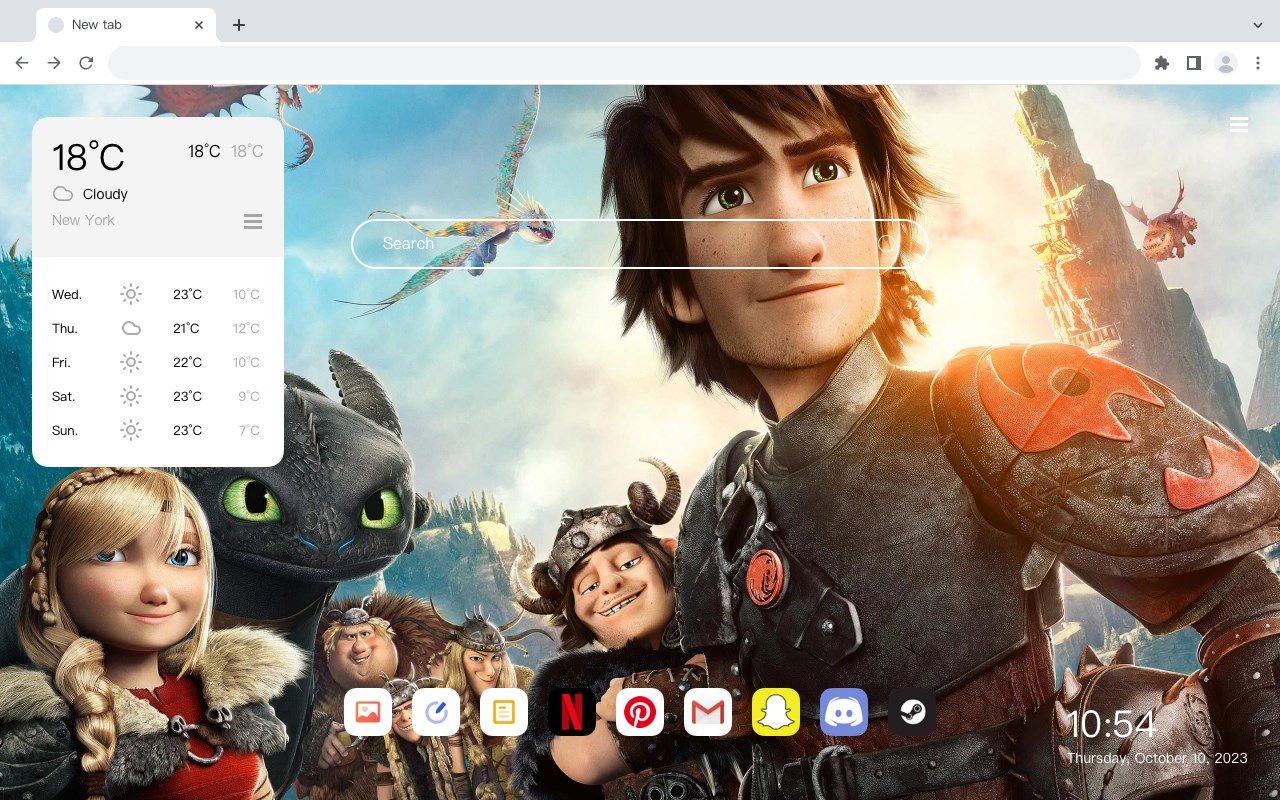The width and height of the screenshot is (1280, 800).
Task: Click the Sunday sunny forecast icon
Action: (x=131, y=430)
